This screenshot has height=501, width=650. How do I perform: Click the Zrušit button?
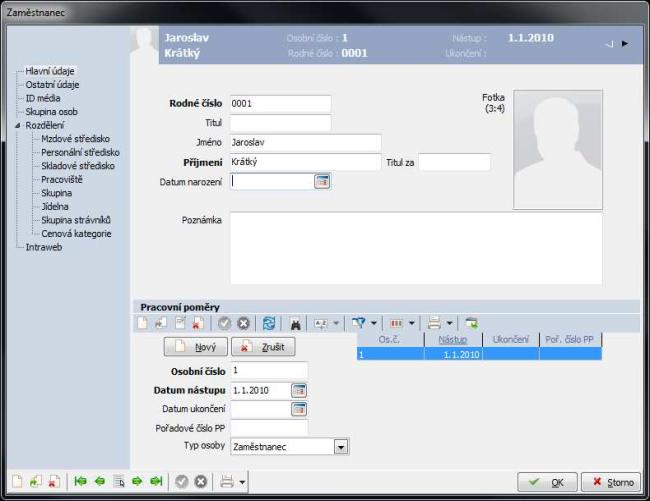point(263,346)
